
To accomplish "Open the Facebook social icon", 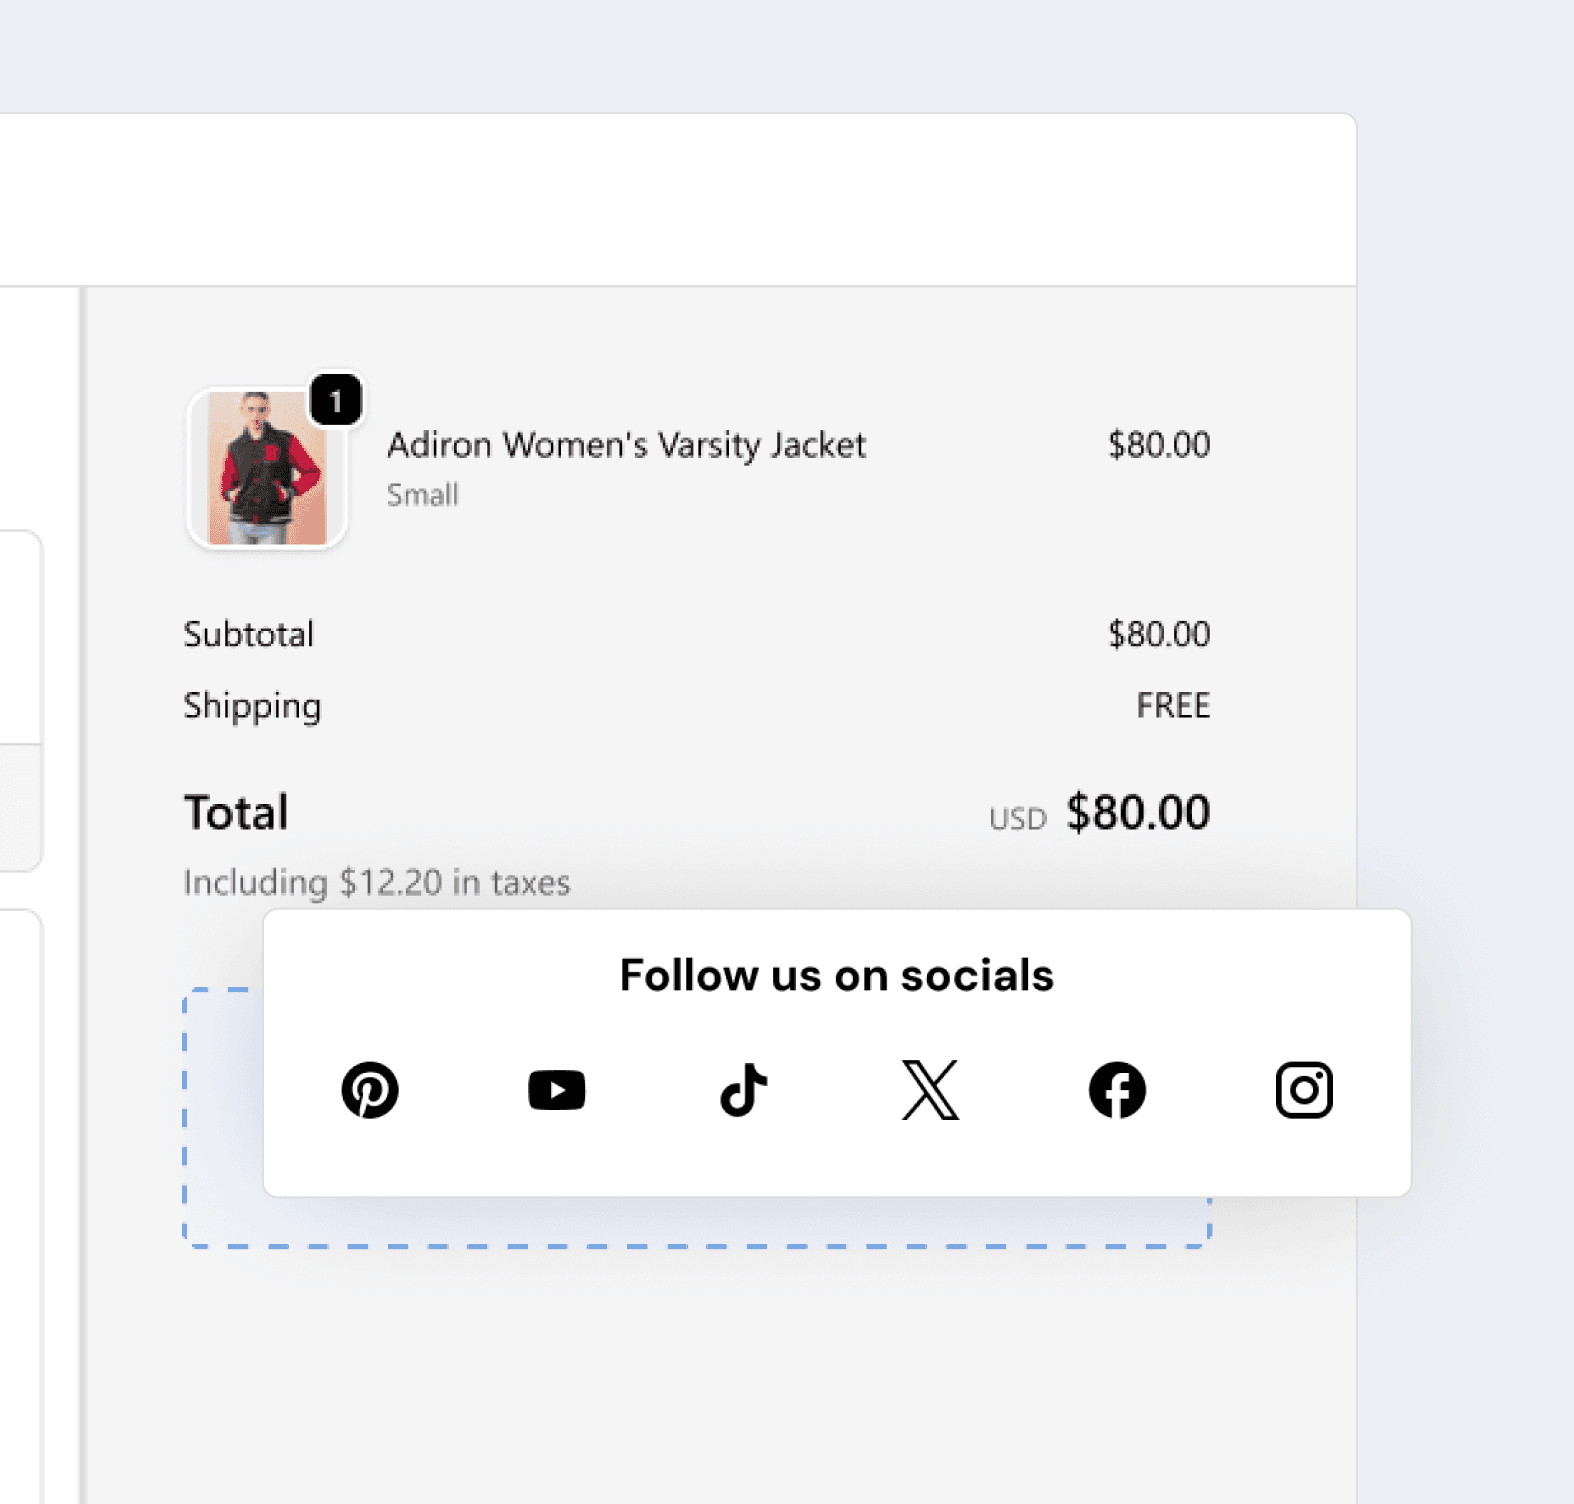I will click(x=1117, y=1090).
